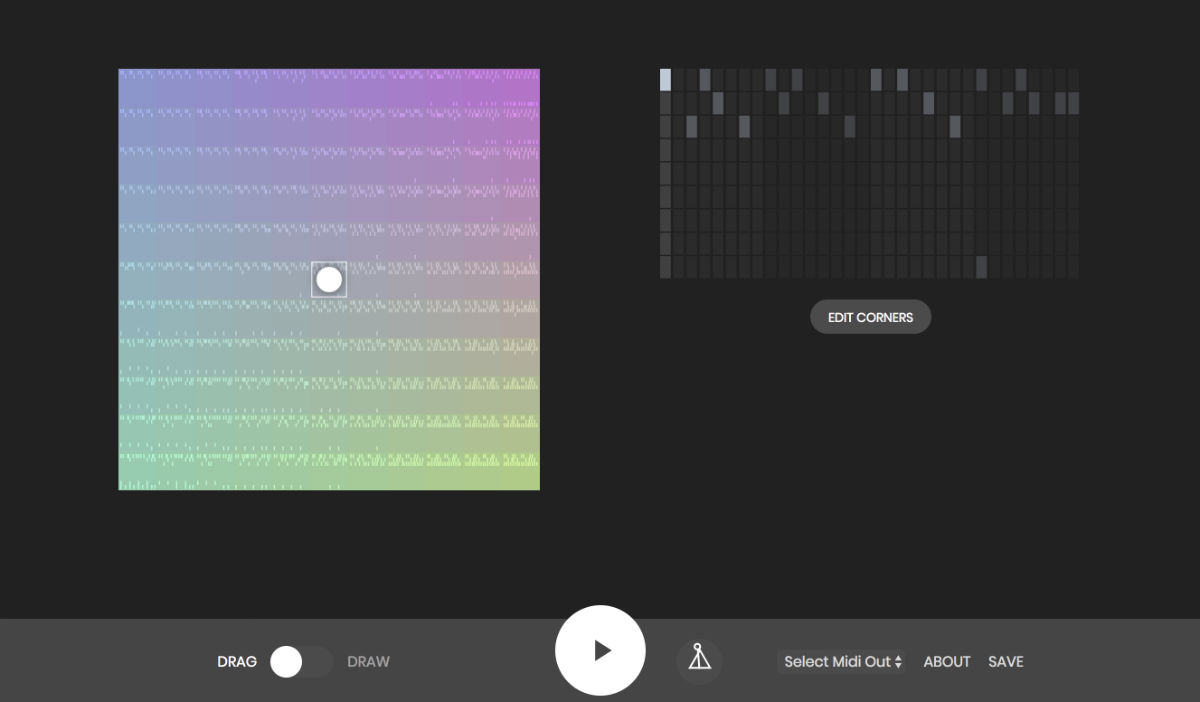Click the EDIT CORNERS button
Screen dimensions: 1200x702
pos(870,317)
